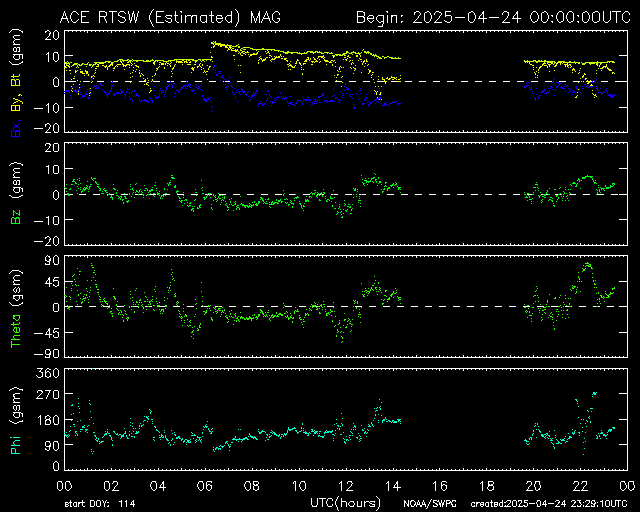
Task: Click the "0" tick in the Phi panel
Action: 56,466
